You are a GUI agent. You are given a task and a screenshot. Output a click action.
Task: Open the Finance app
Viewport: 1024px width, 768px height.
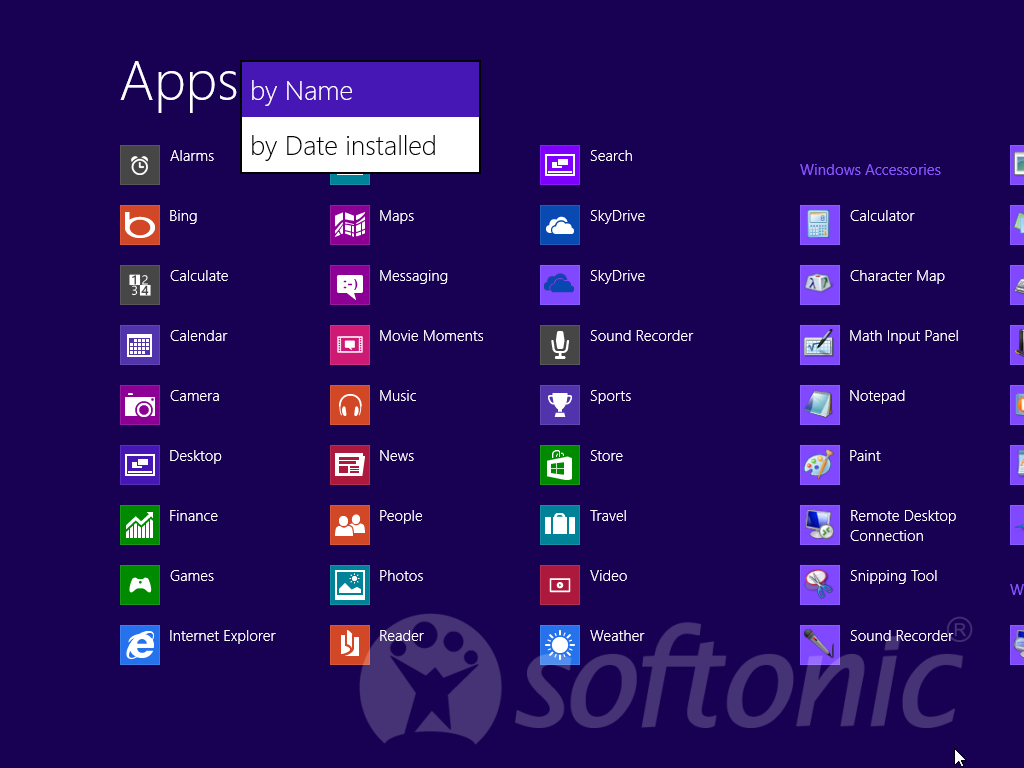pyautogui.click(x=140, y=525)
